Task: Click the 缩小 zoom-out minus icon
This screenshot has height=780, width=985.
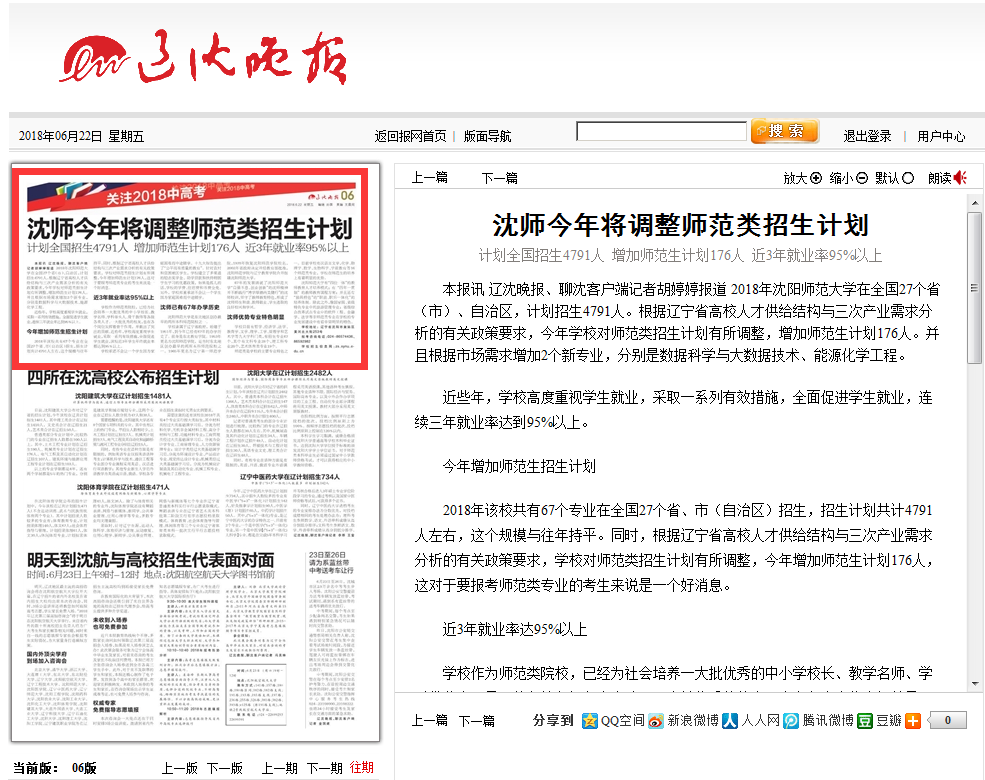Action: tap(861, 178)
